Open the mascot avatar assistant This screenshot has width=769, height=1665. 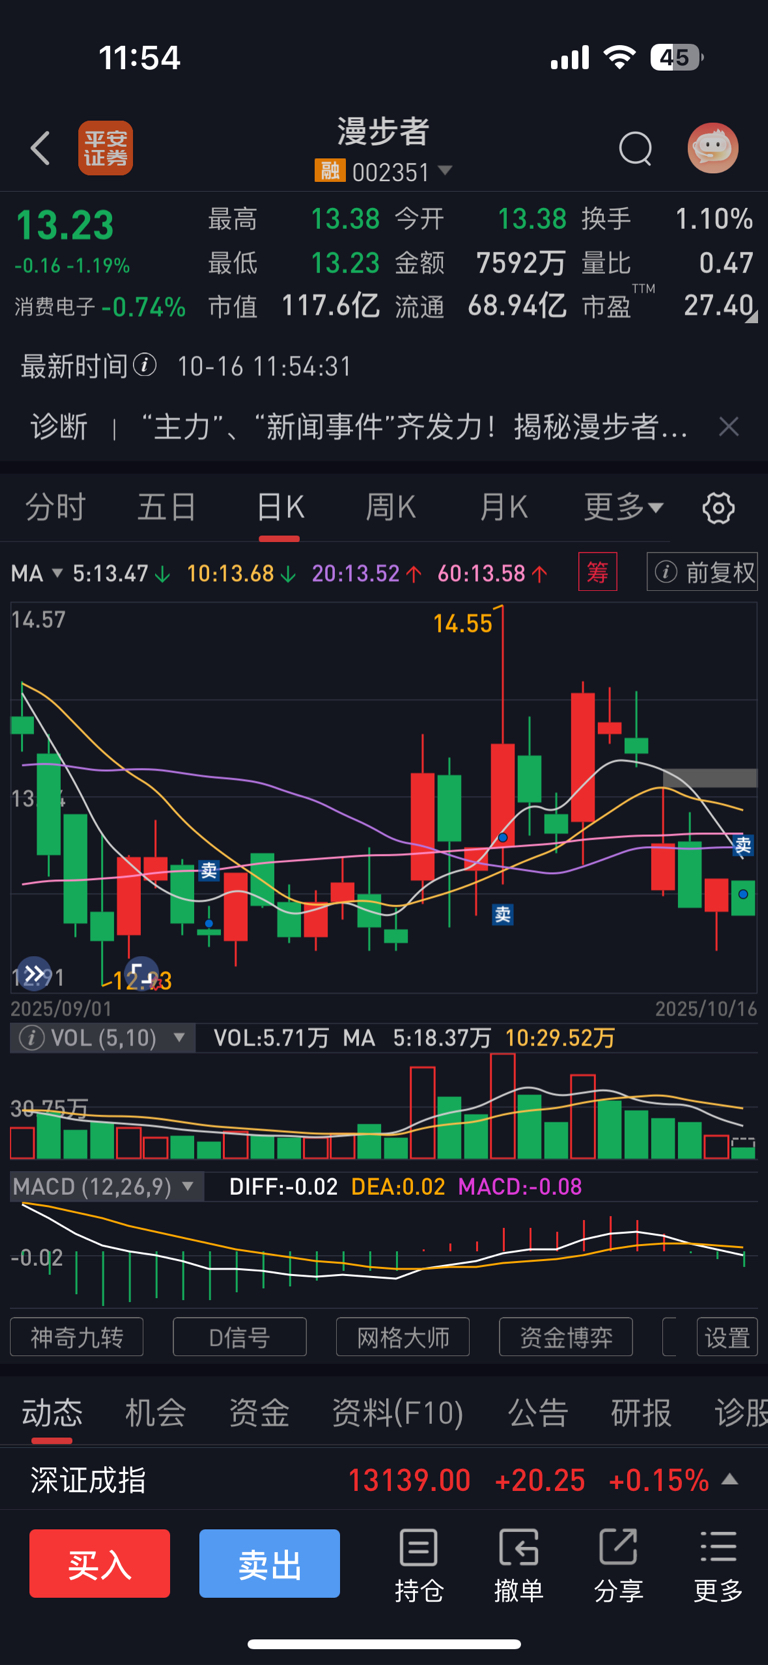713,148
